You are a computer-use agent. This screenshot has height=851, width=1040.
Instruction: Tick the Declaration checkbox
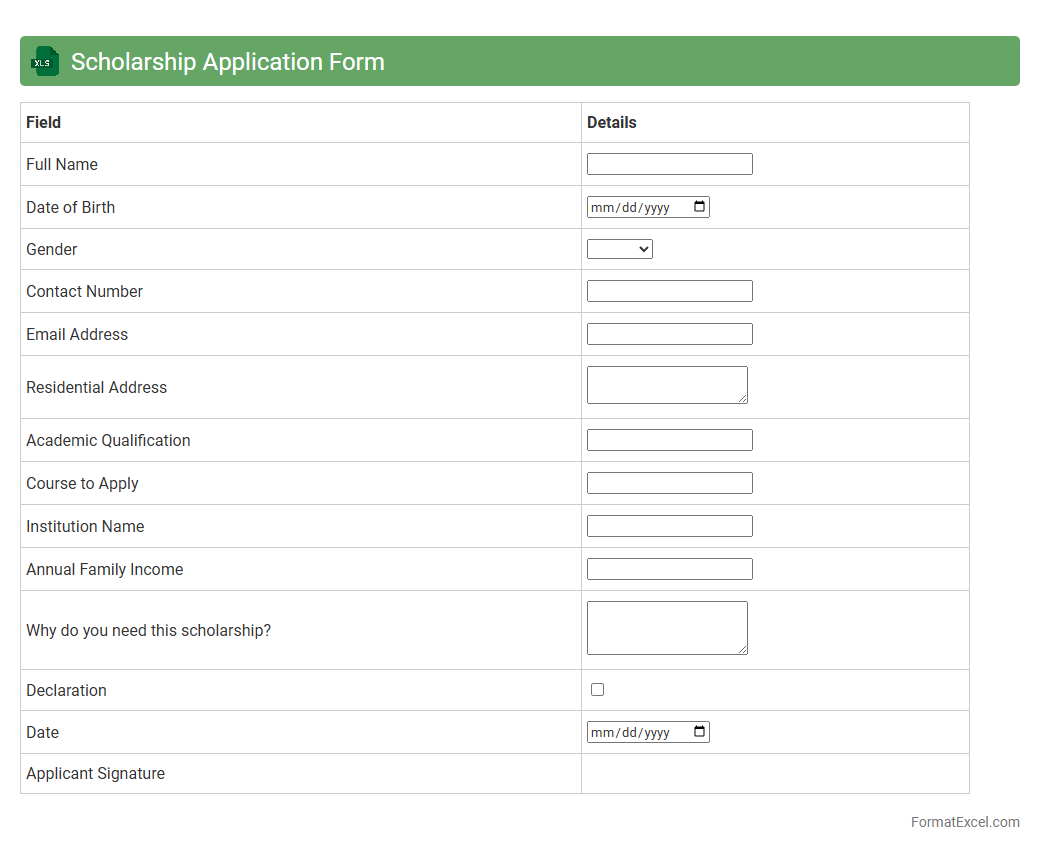(597, 690)
